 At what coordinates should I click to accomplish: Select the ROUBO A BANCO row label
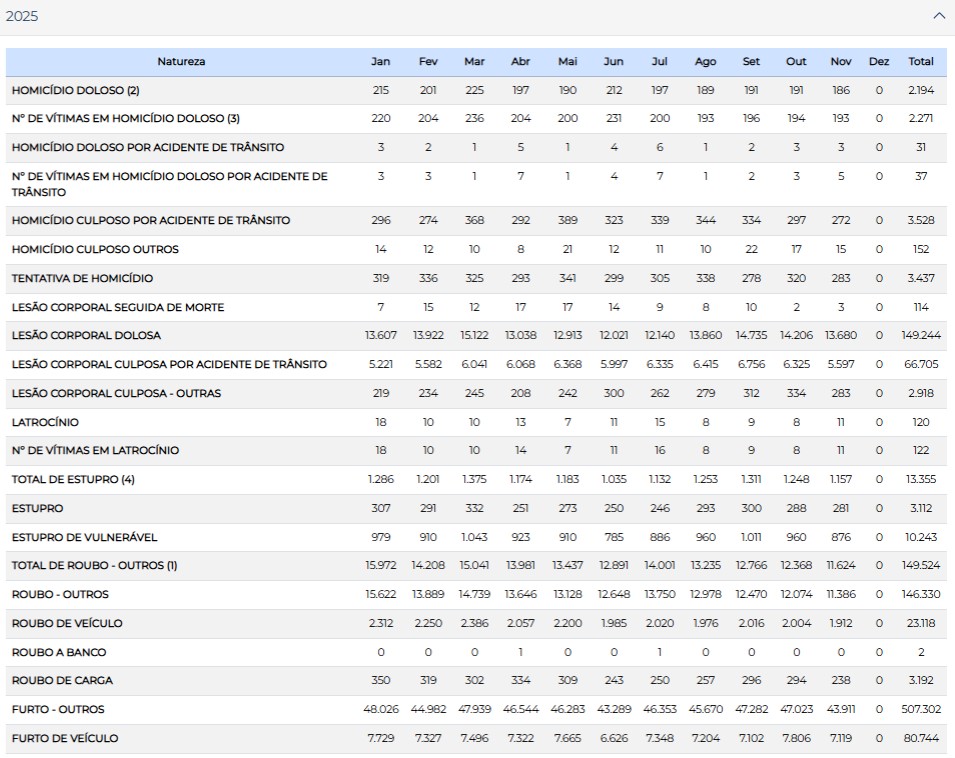coord(59,653)
